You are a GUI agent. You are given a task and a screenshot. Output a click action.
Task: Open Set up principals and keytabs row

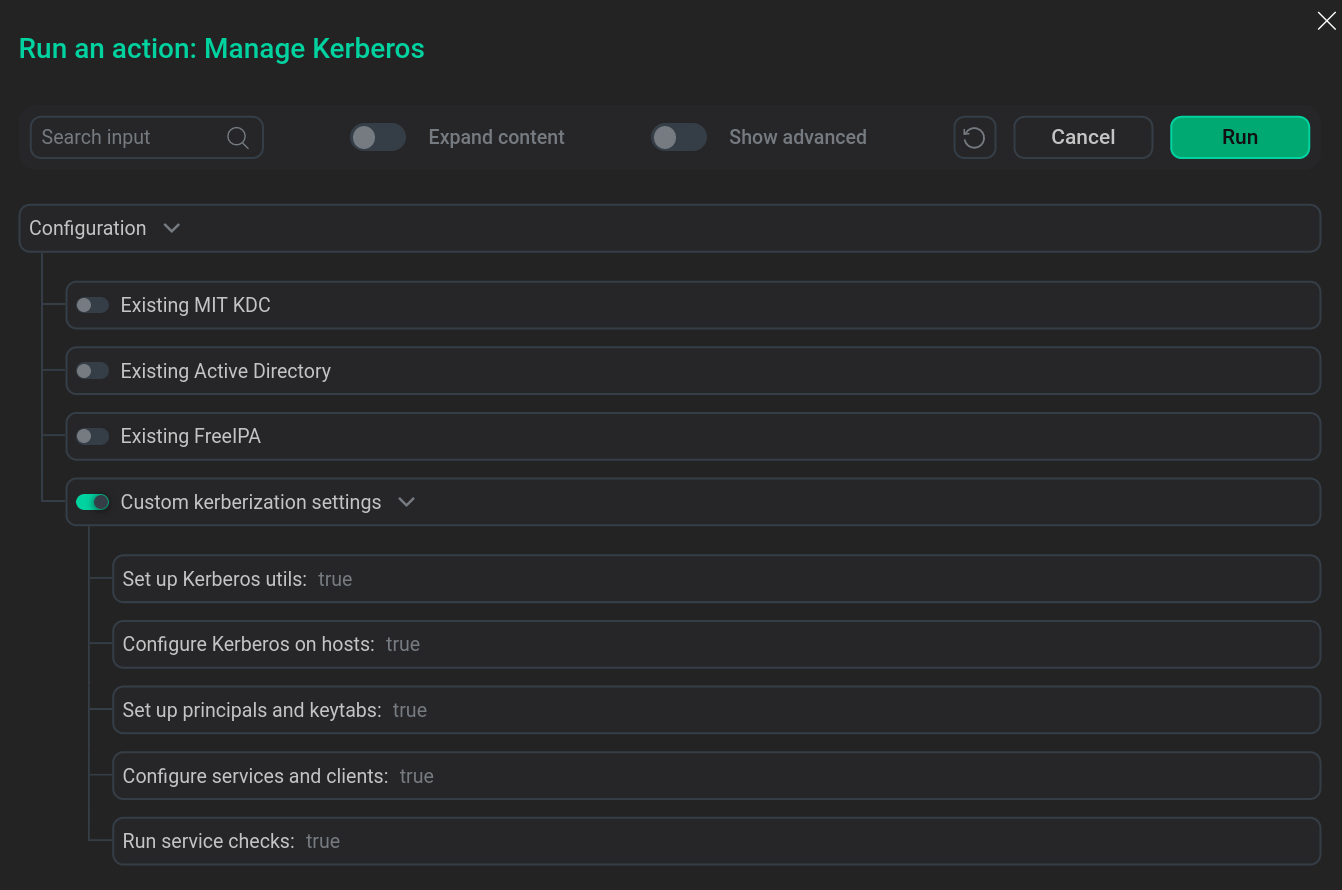click(x=716, y=710)
